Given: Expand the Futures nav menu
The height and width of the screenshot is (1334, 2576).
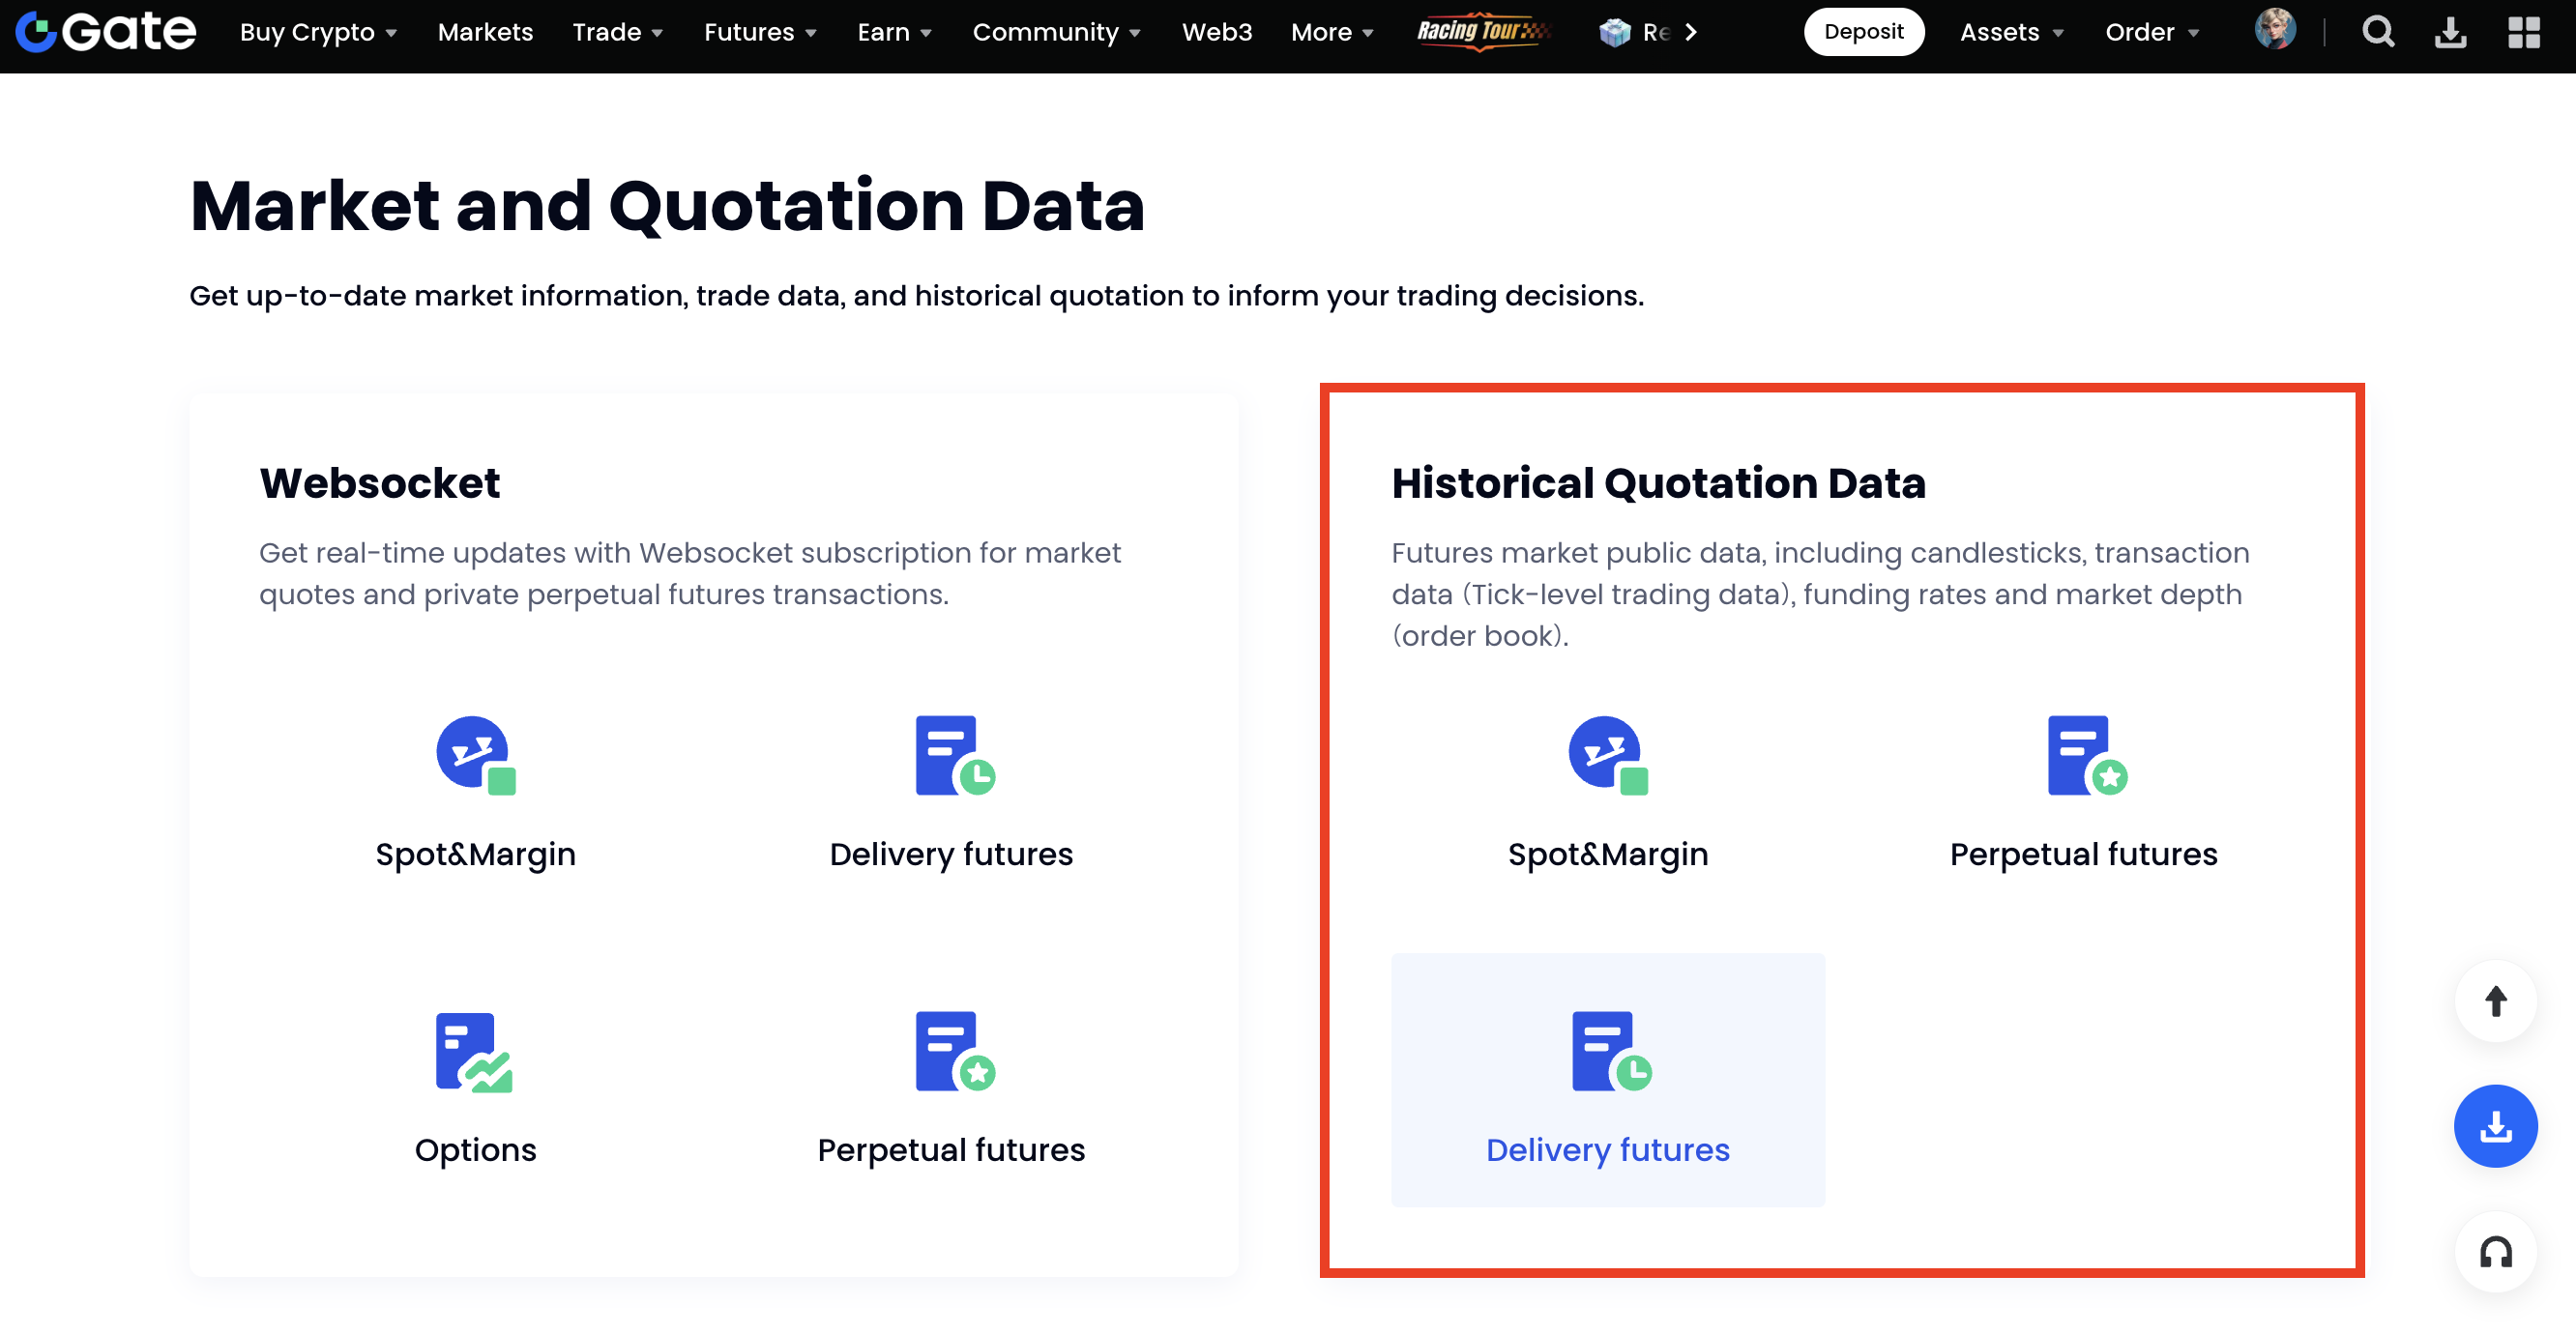Looking at the screenshot, I should tap(759, 32).
